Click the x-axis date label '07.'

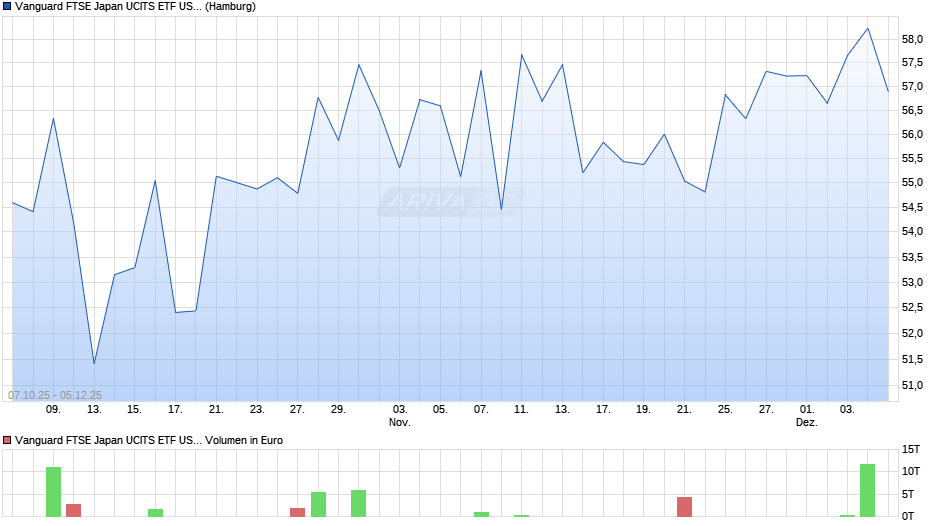click(481, 410)
